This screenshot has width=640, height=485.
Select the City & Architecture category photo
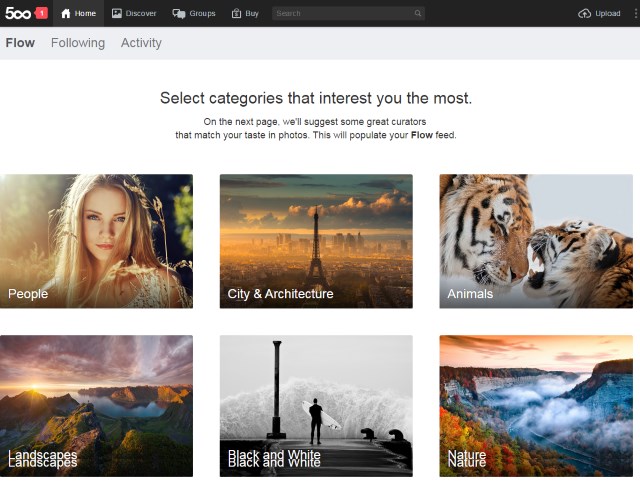(316, 241)
